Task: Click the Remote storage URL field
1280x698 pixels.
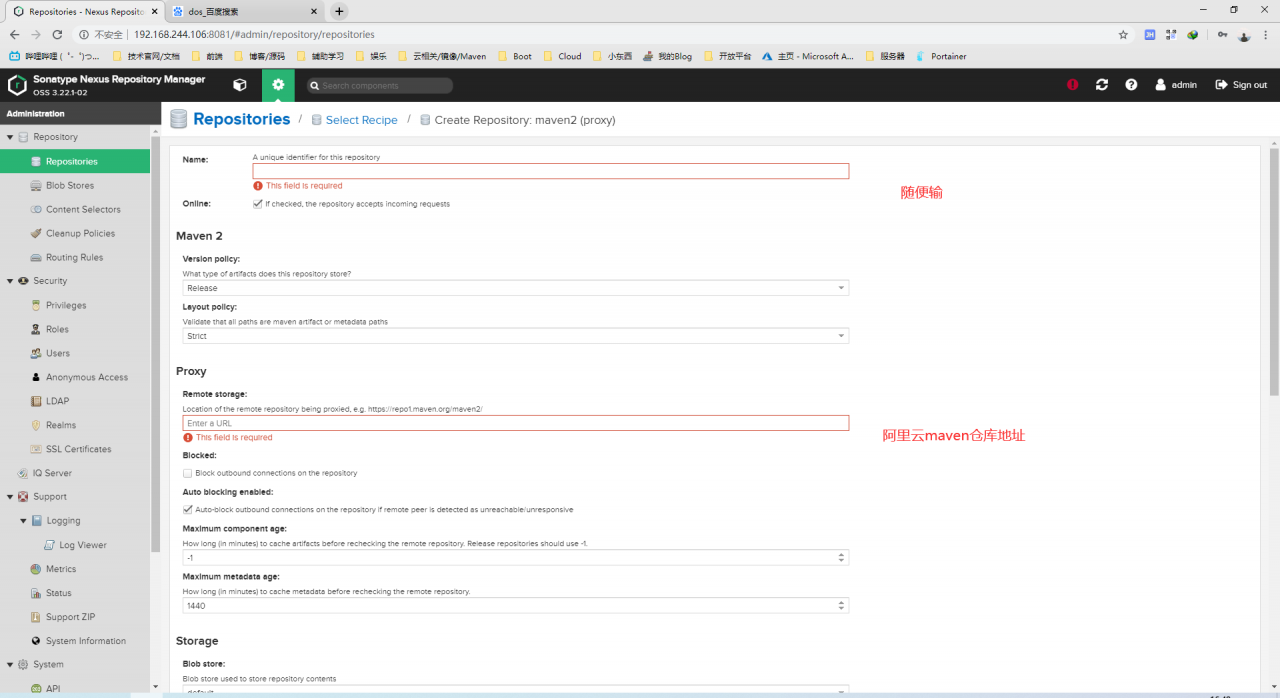Action: point(515,423)
